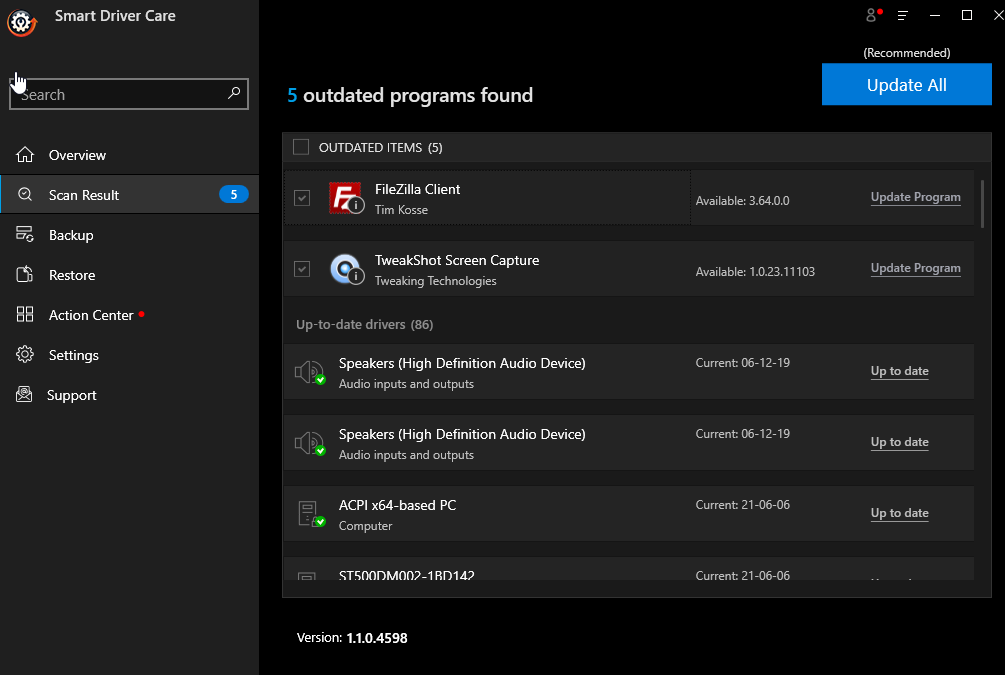Open the hamburger menu icon
The width and height of the screenshot is (1005, 675).
click(x=902, y=15)
